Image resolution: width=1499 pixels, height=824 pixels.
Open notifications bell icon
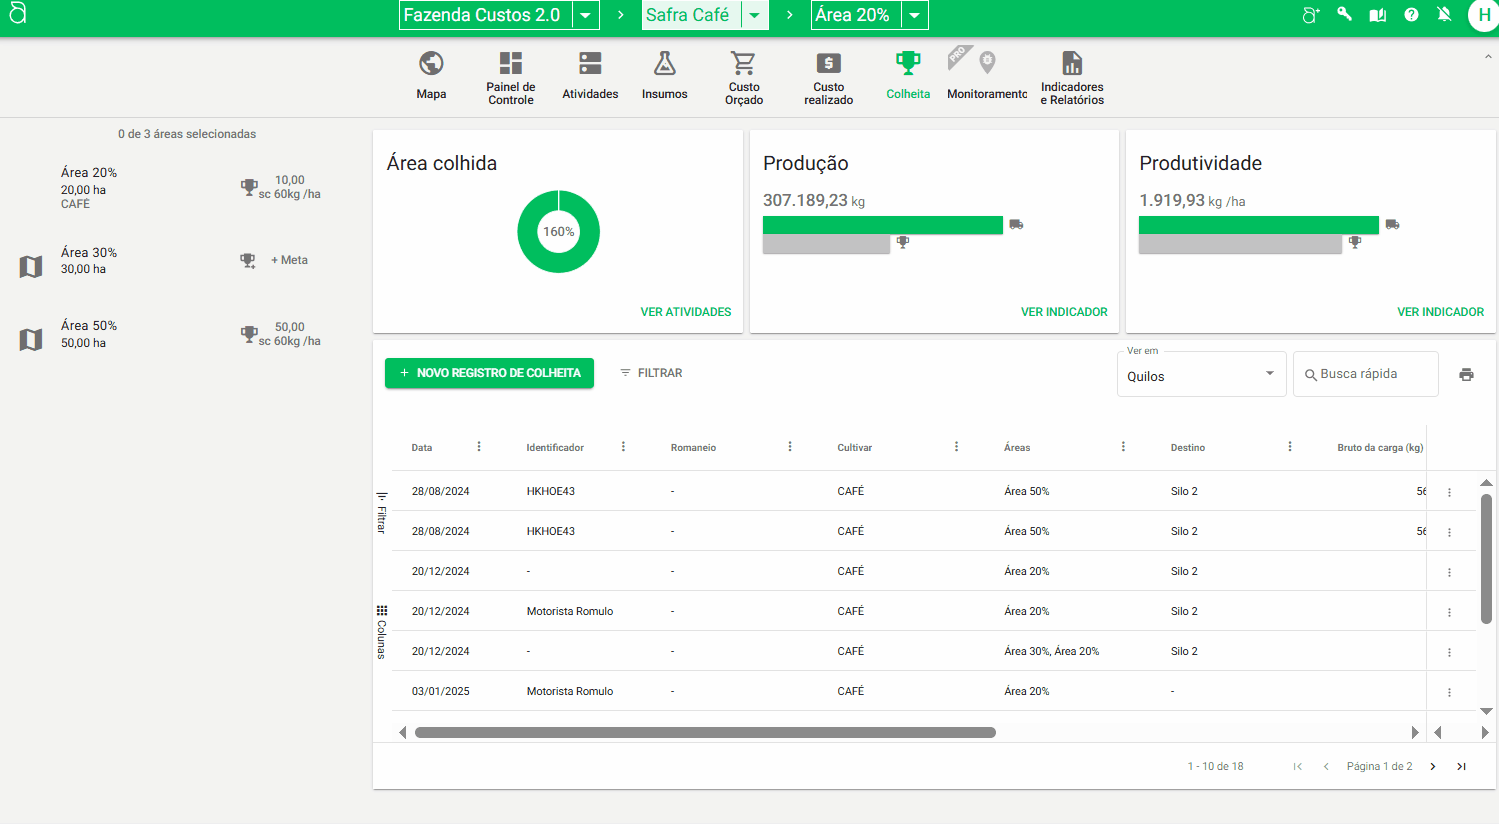(x=1444, y=15)
